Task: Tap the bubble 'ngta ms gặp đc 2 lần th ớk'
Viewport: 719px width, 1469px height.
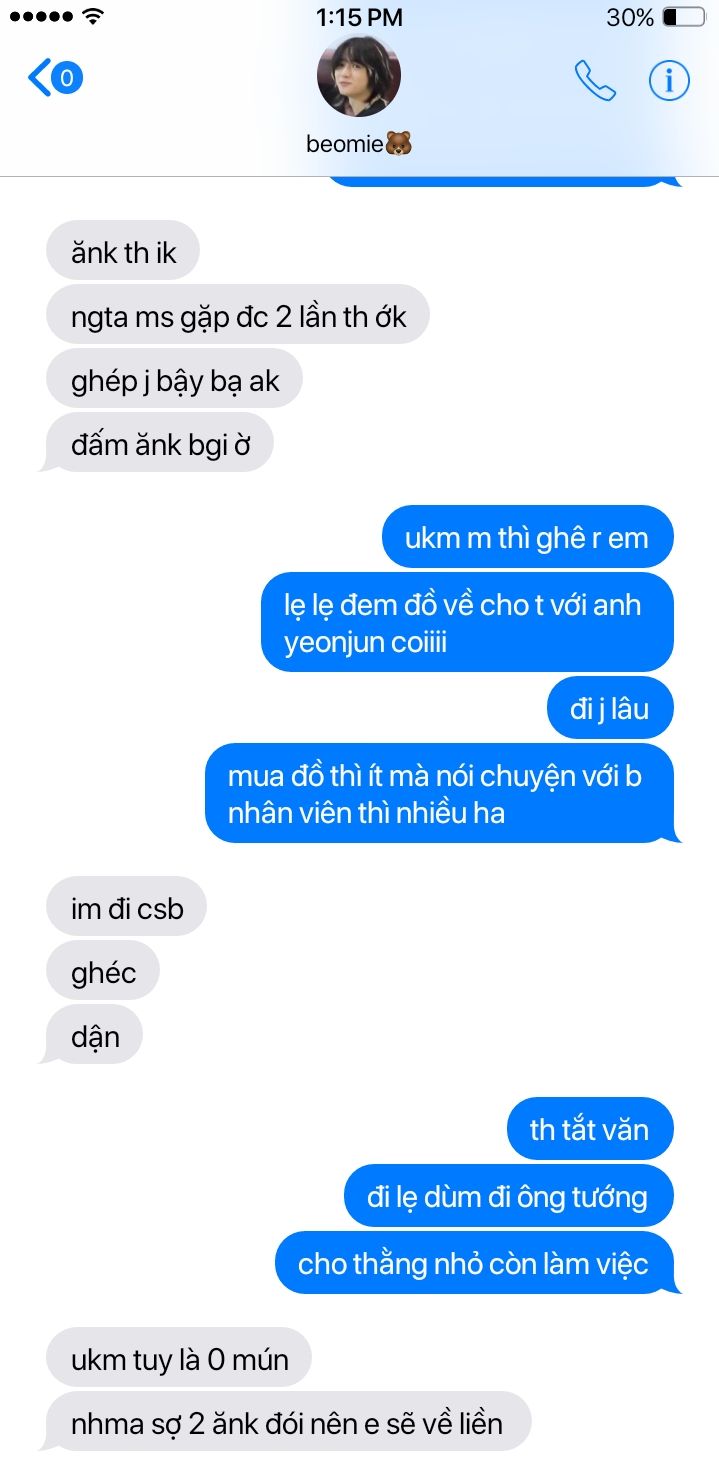Action: (238, 316)
